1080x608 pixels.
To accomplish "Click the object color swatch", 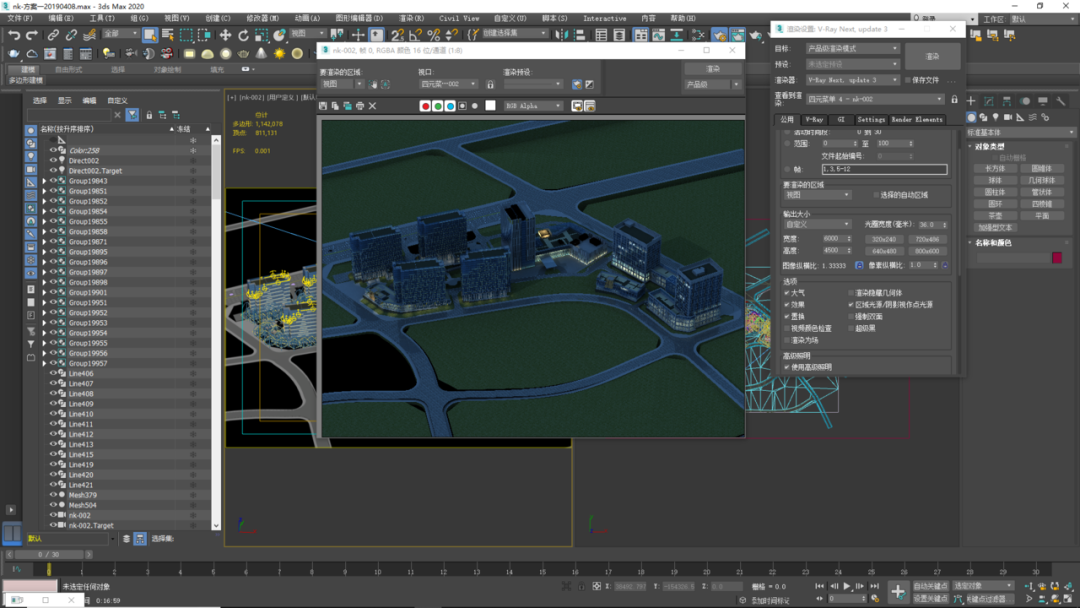I will click(1057, 258).
